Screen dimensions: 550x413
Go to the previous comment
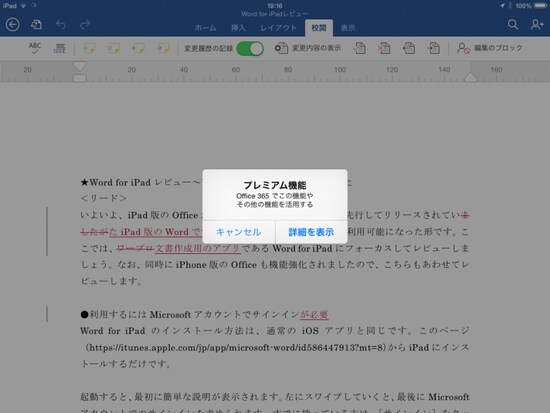click(x=138, y=48)
